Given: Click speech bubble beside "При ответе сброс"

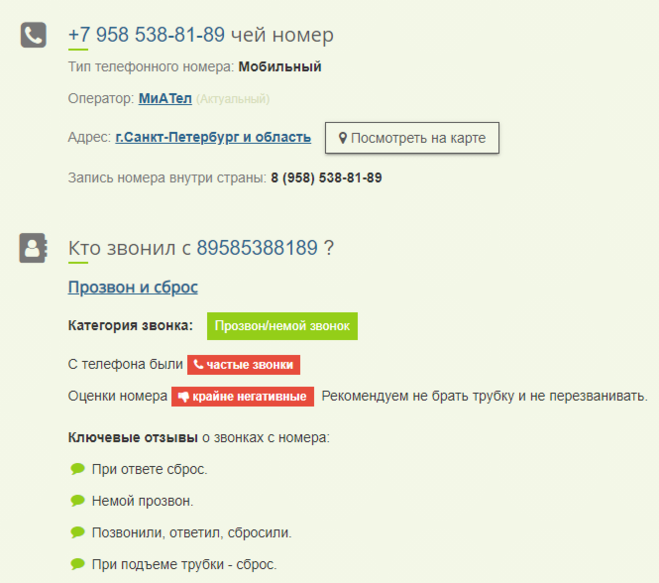Looking at the screenshot, I should pyautogui.click(x=77, y=469).
